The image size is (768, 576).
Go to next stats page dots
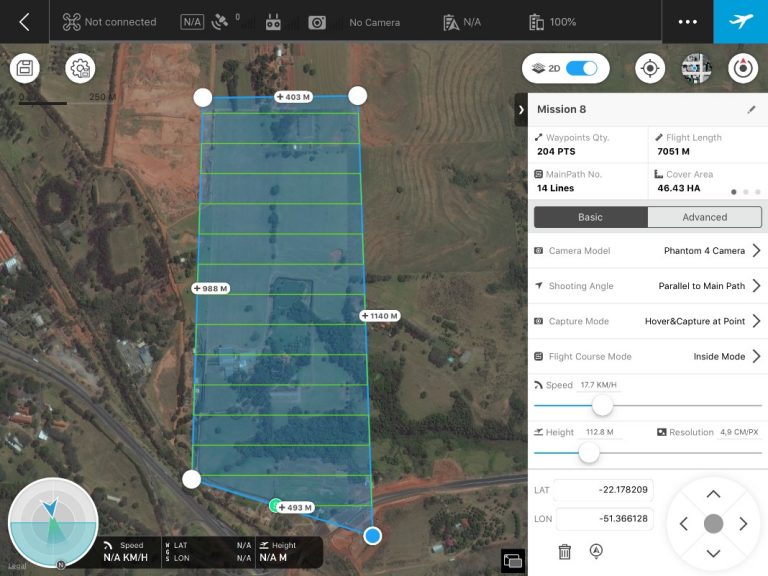(745, 192)
